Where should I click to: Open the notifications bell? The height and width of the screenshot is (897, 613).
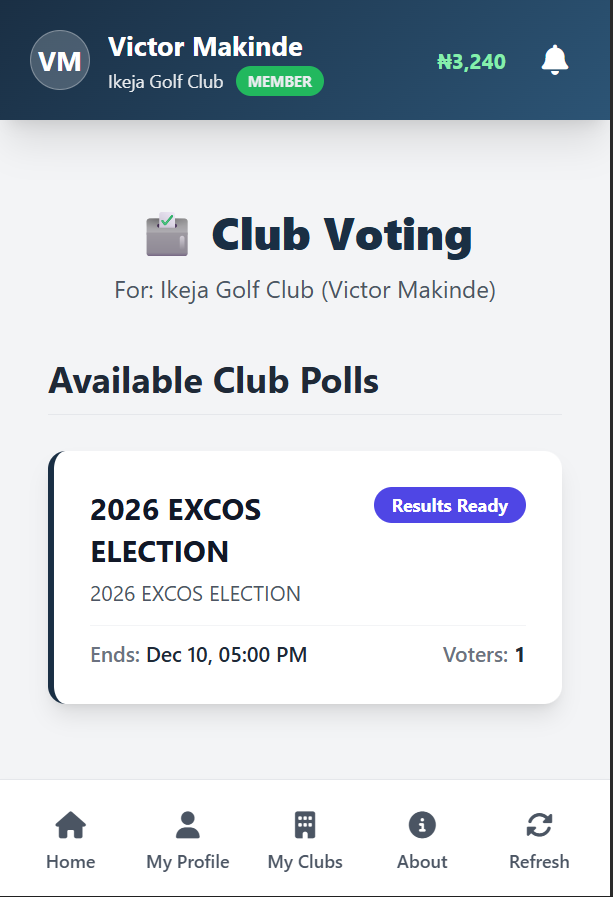[555, 60]
